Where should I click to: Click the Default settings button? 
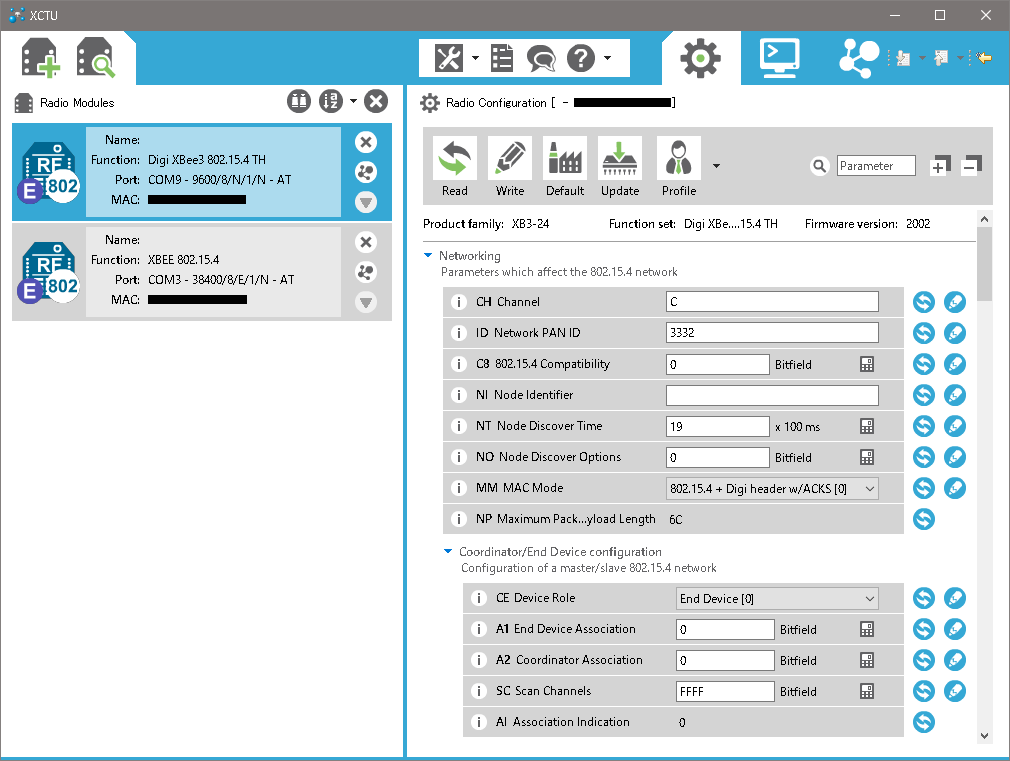pos(565,166)
